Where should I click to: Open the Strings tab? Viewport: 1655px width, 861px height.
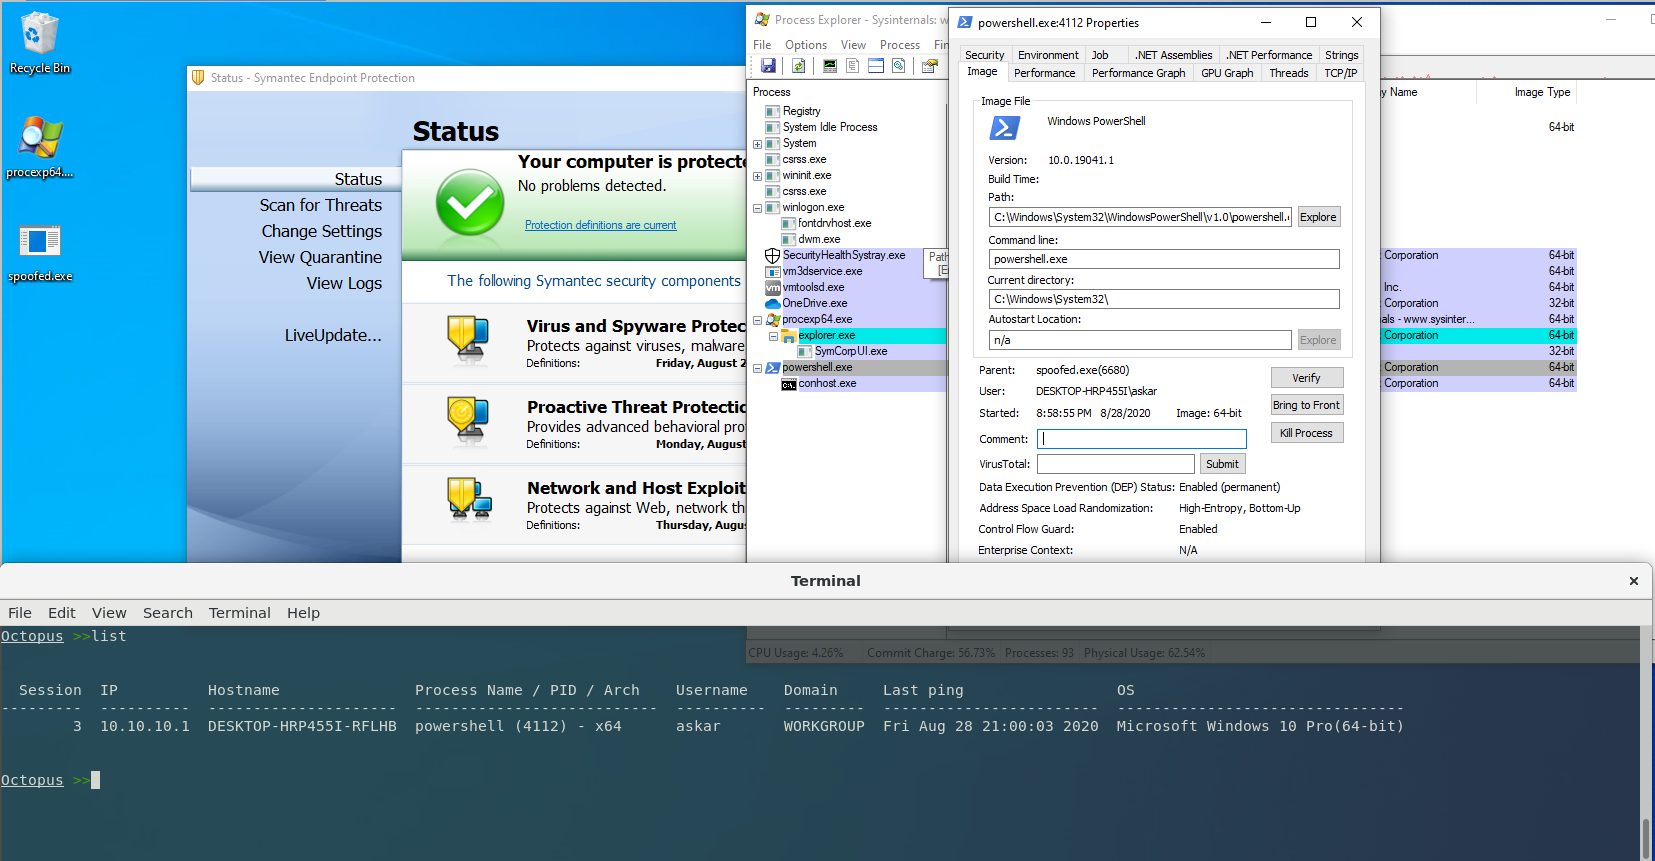coord(1341,55)
